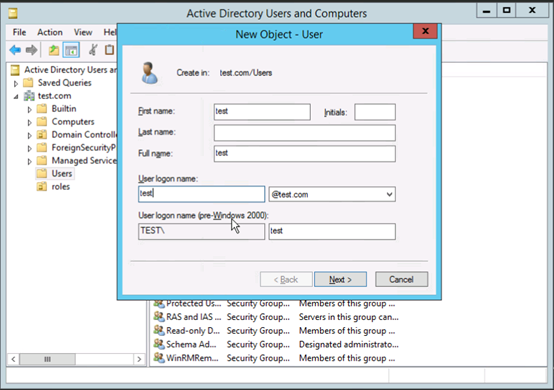Click the Schema Ad... group icon
The height and width of the screenshot is (390, 554).
(159, 344)
